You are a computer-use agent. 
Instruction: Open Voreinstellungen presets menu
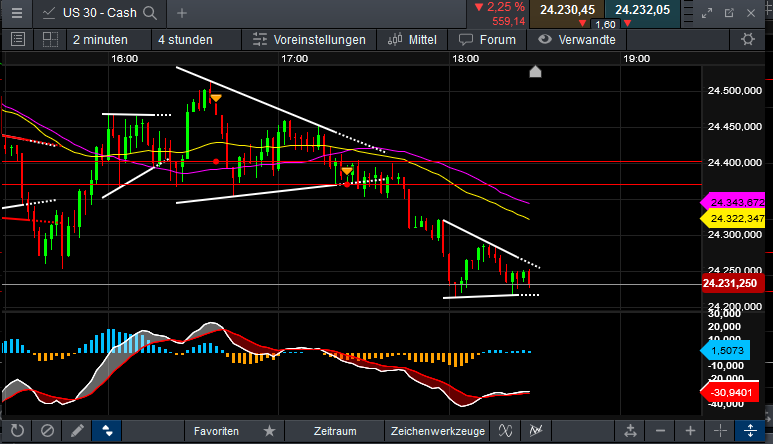pyautogui.click(x=309, y=40)
